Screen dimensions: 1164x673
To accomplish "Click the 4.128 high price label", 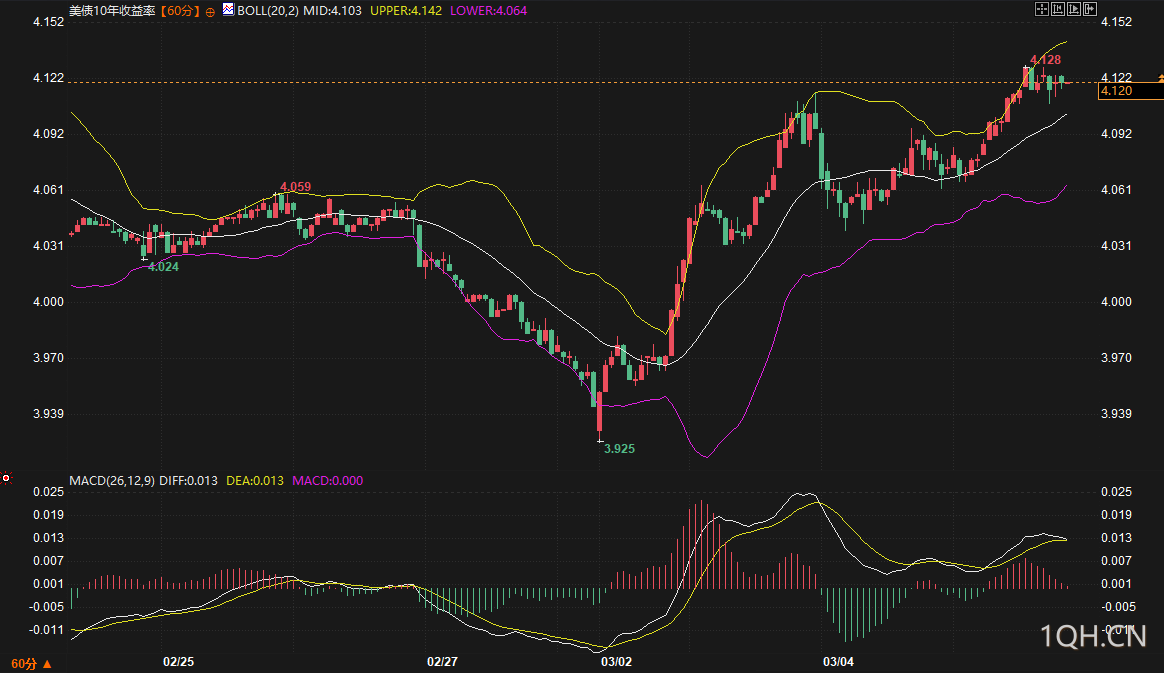I will point(1045,60).
